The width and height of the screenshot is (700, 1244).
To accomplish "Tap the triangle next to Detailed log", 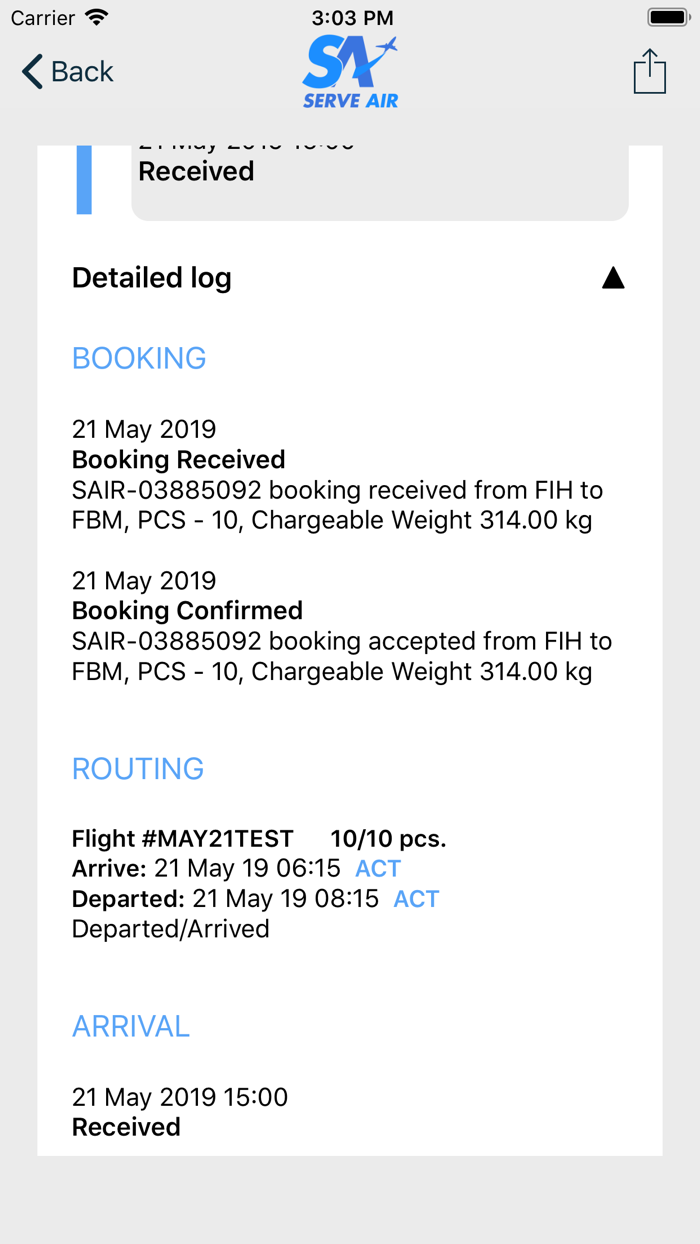I will (614, 277).
